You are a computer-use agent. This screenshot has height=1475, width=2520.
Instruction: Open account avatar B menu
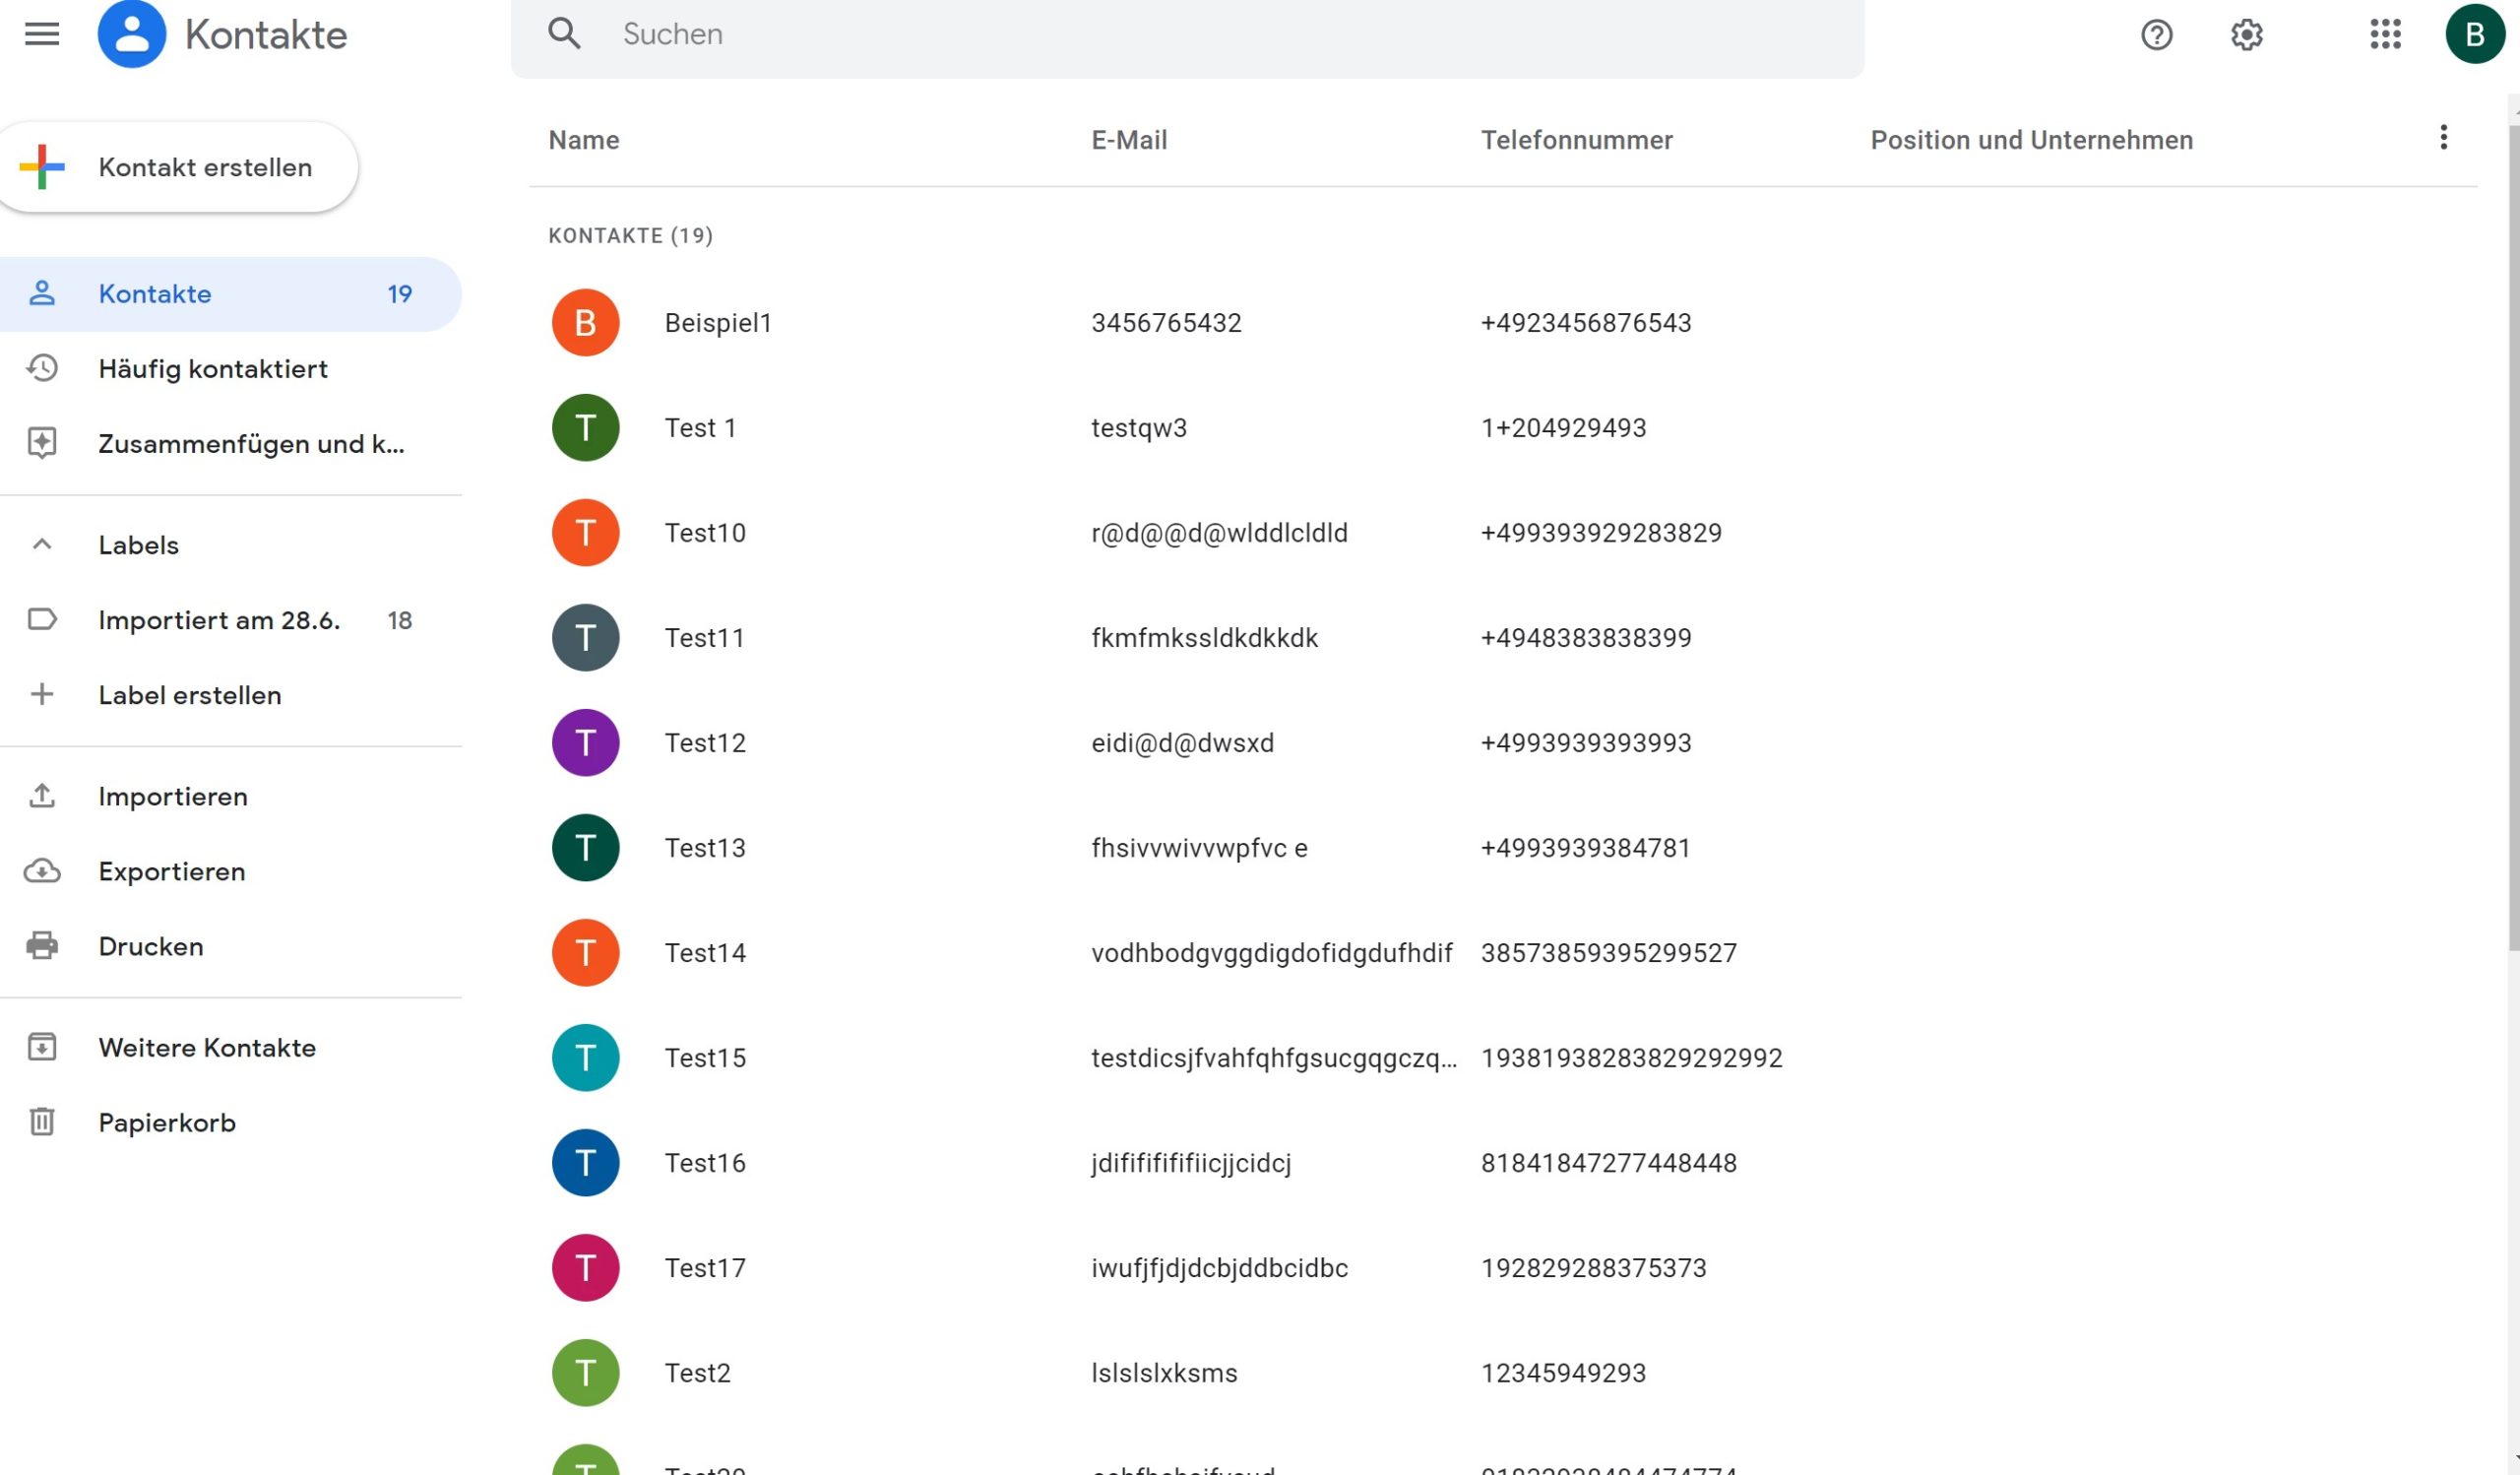point(2474,35)
